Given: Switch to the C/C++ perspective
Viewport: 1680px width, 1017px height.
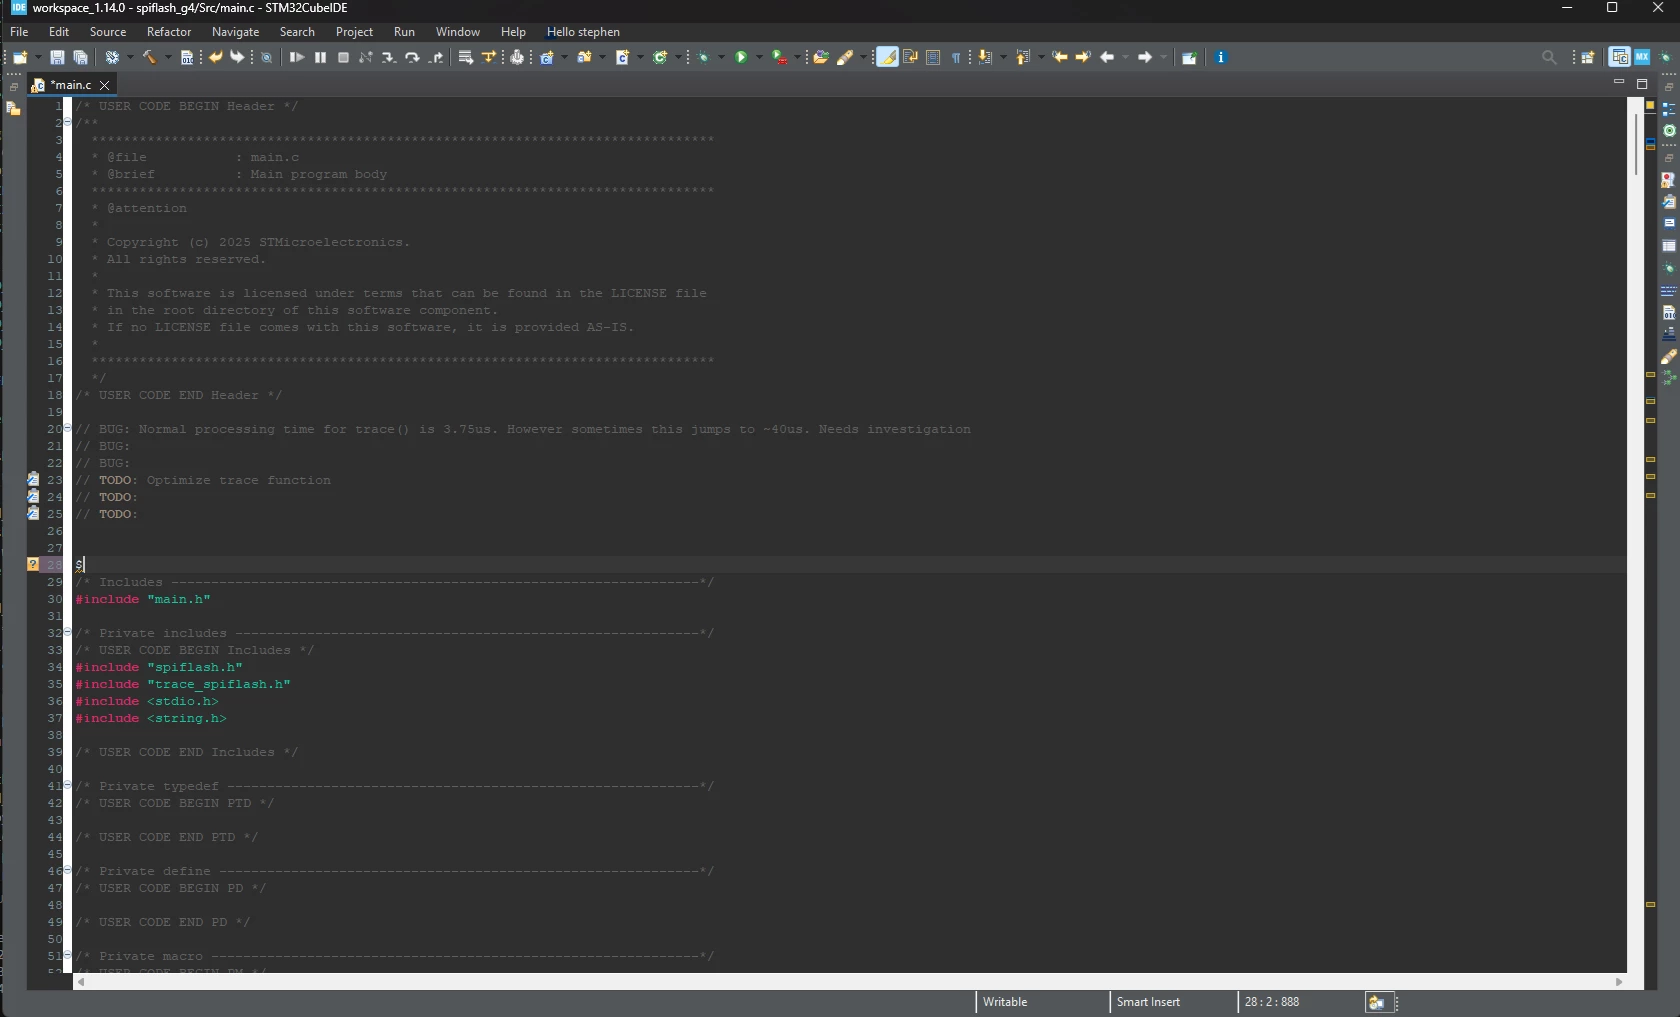Looking at the screenshot, I should point(1620,57).
